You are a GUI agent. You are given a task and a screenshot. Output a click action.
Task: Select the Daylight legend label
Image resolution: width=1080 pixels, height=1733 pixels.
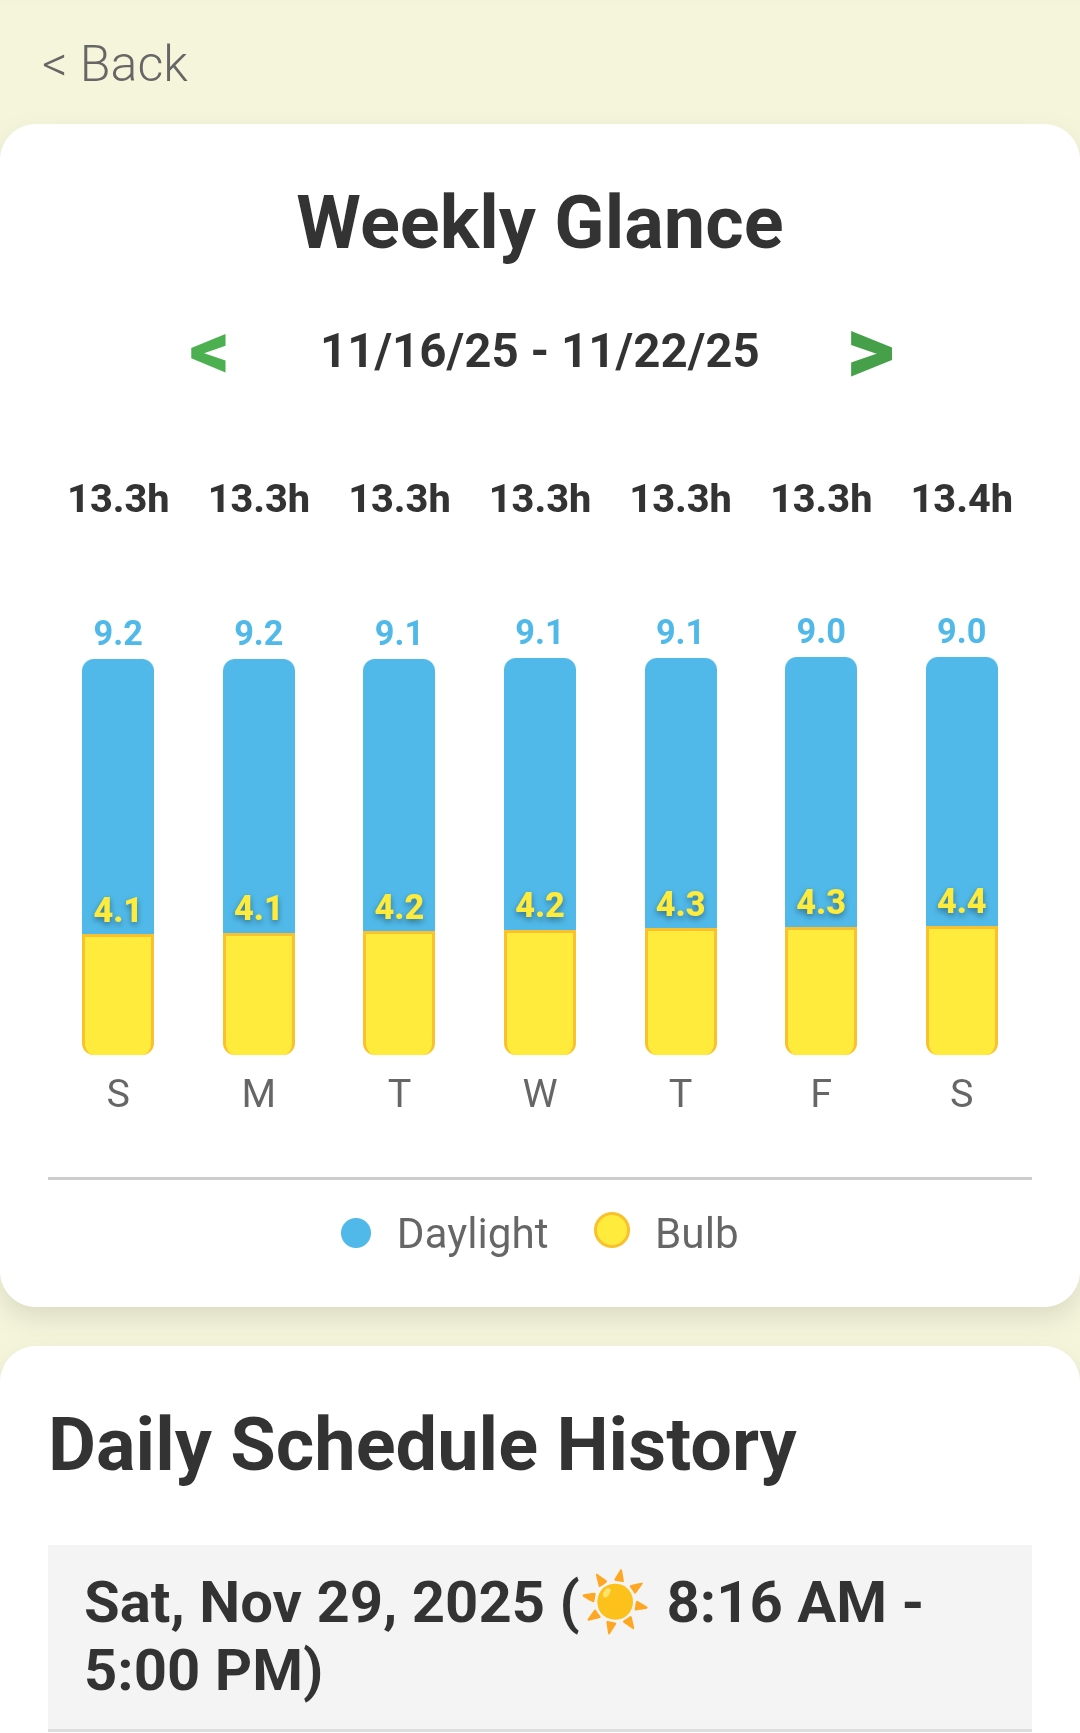point(472,1234)
